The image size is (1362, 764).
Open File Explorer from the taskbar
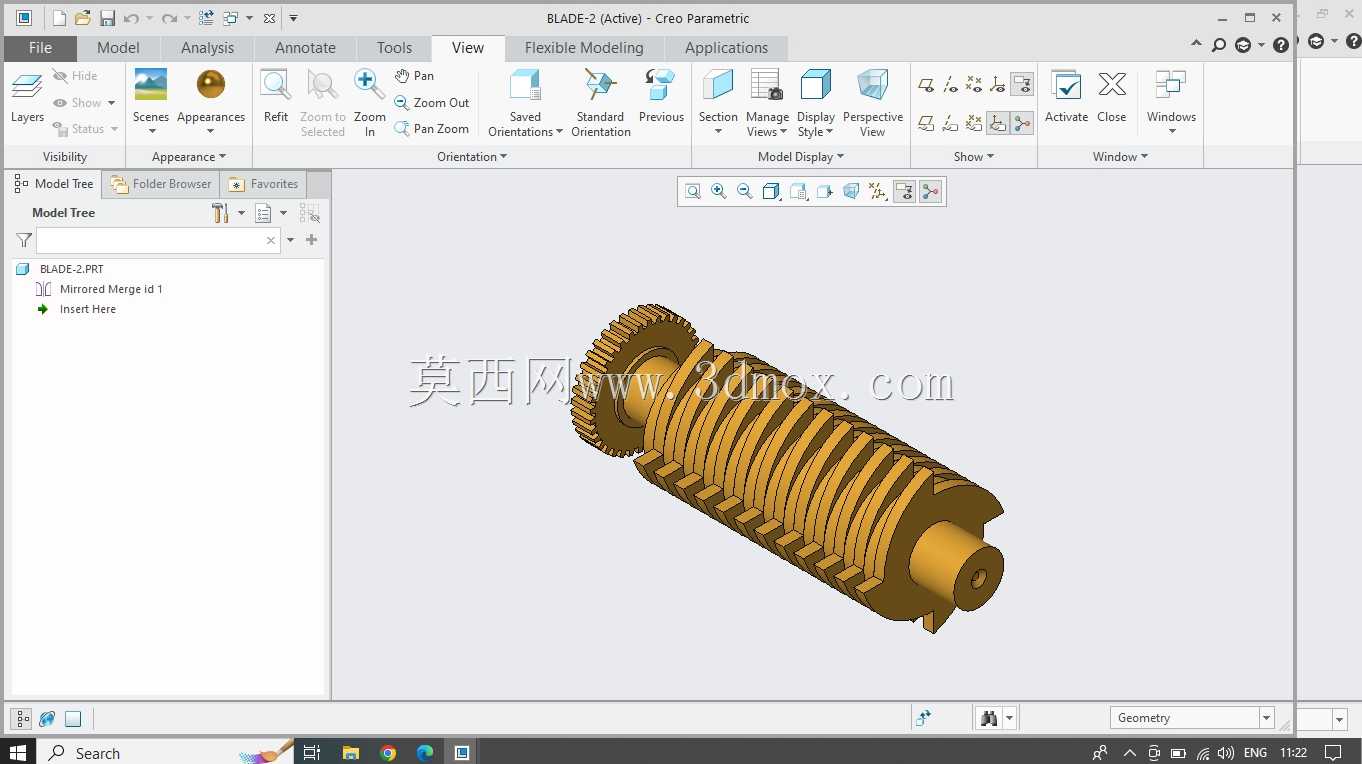pos(350,753)
